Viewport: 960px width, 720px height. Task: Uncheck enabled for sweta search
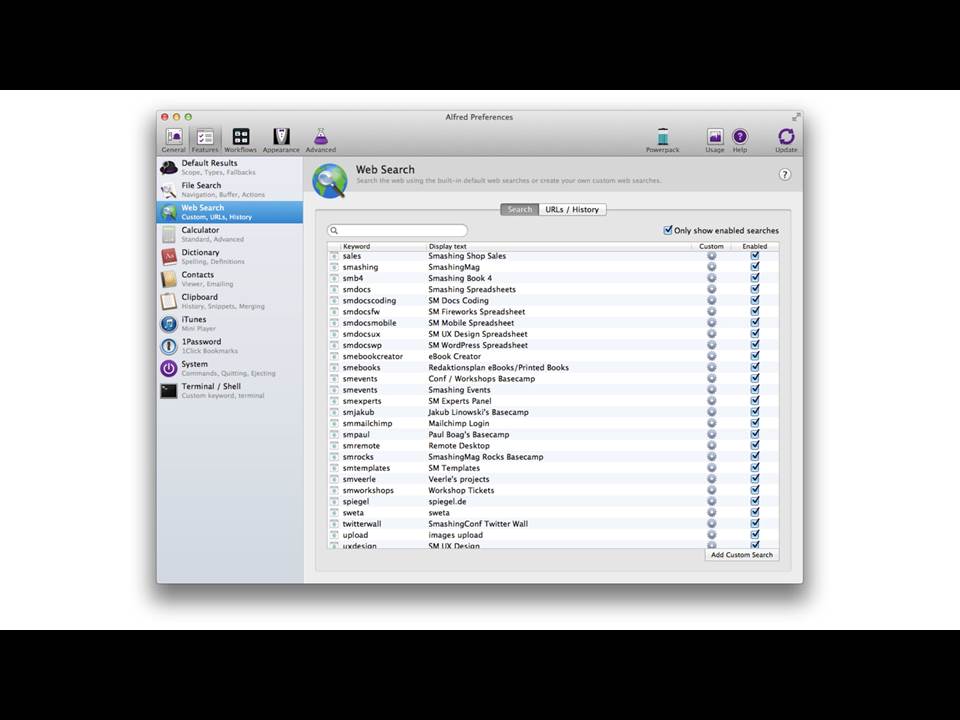point(755,512)
